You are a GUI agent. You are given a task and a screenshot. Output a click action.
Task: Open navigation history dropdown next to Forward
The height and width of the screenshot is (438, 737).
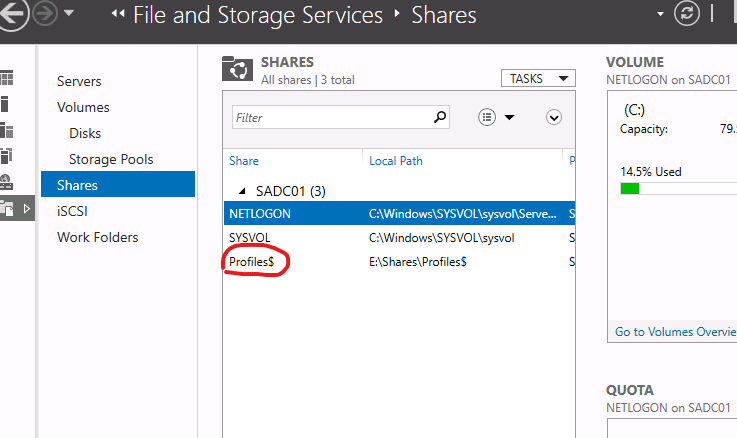point(68,15)
